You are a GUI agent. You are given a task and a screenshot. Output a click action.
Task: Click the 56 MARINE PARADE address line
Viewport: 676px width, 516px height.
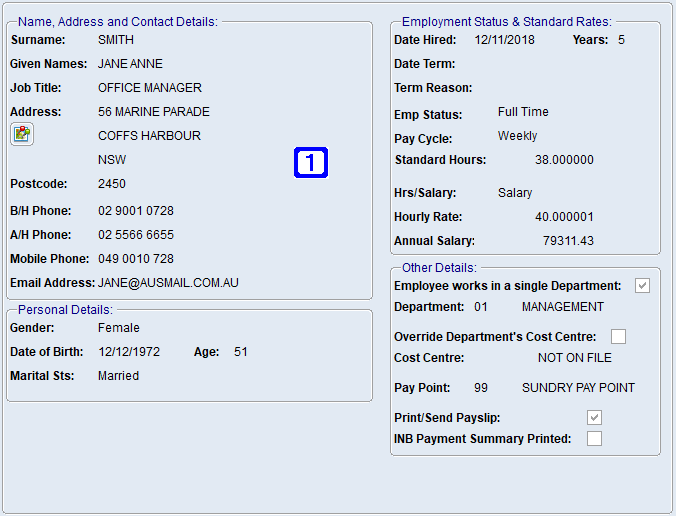point(154,112)
